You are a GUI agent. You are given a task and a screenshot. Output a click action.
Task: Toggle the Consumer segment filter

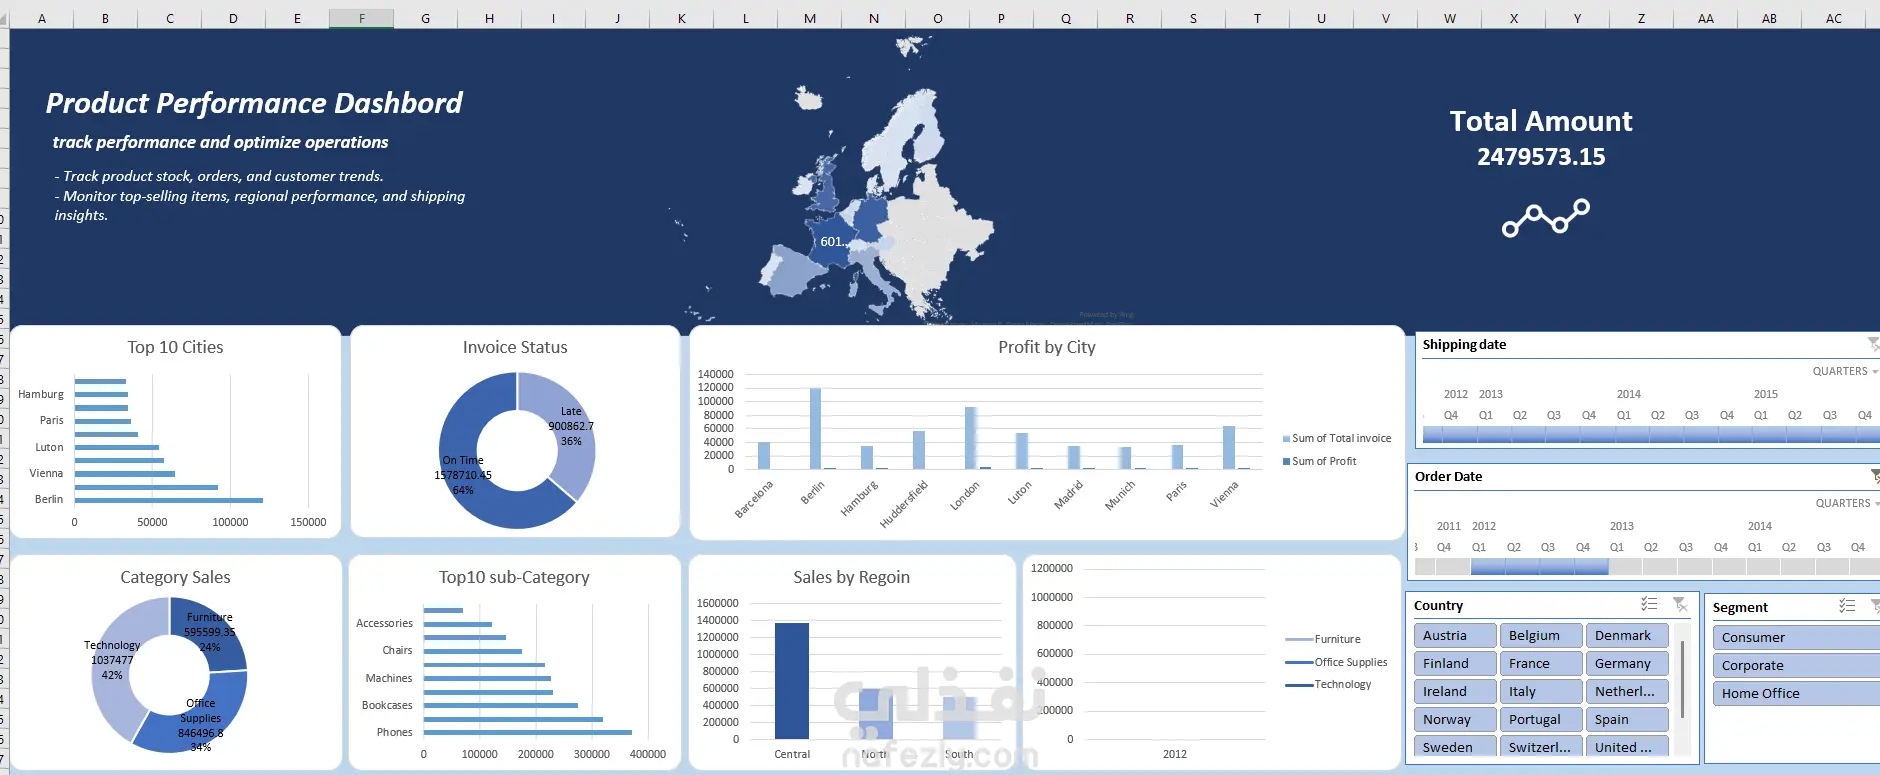(1795, 637)
